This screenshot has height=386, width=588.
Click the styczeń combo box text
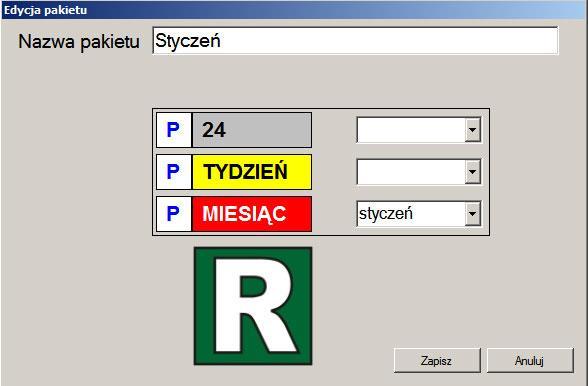[386, 214]
